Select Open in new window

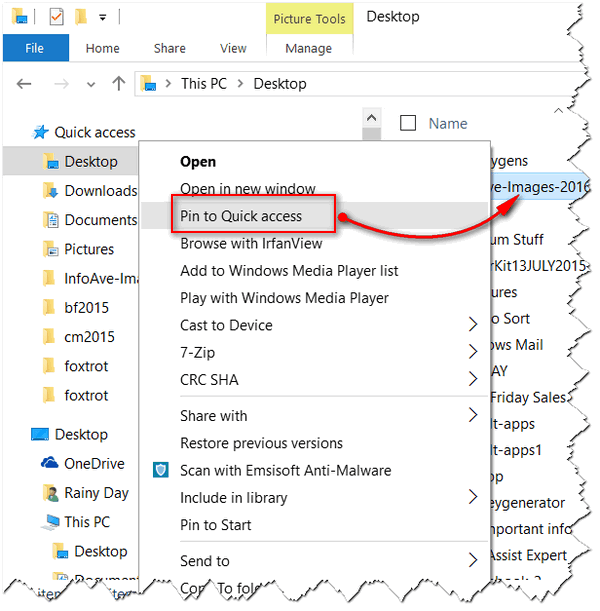click(247, 189)
